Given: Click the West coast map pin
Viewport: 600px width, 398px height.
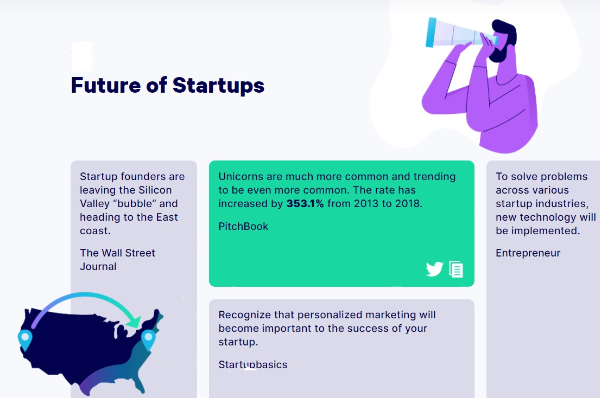Looking at the screenshot, I should pos(25,340).
